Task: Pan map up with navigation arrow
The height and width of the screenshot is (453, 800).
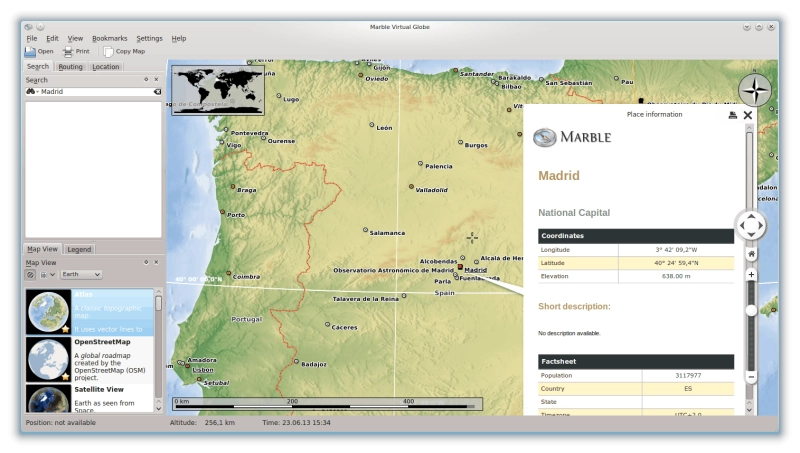Action: coord(751,216)
